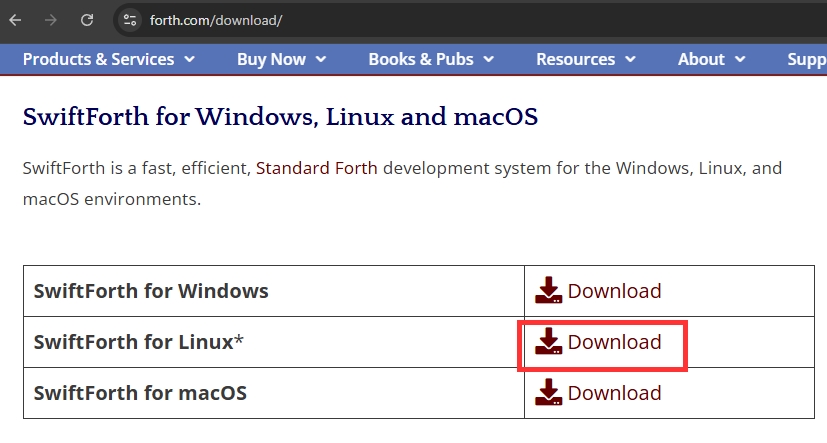Open the Resources menu label

pos(575,59)
